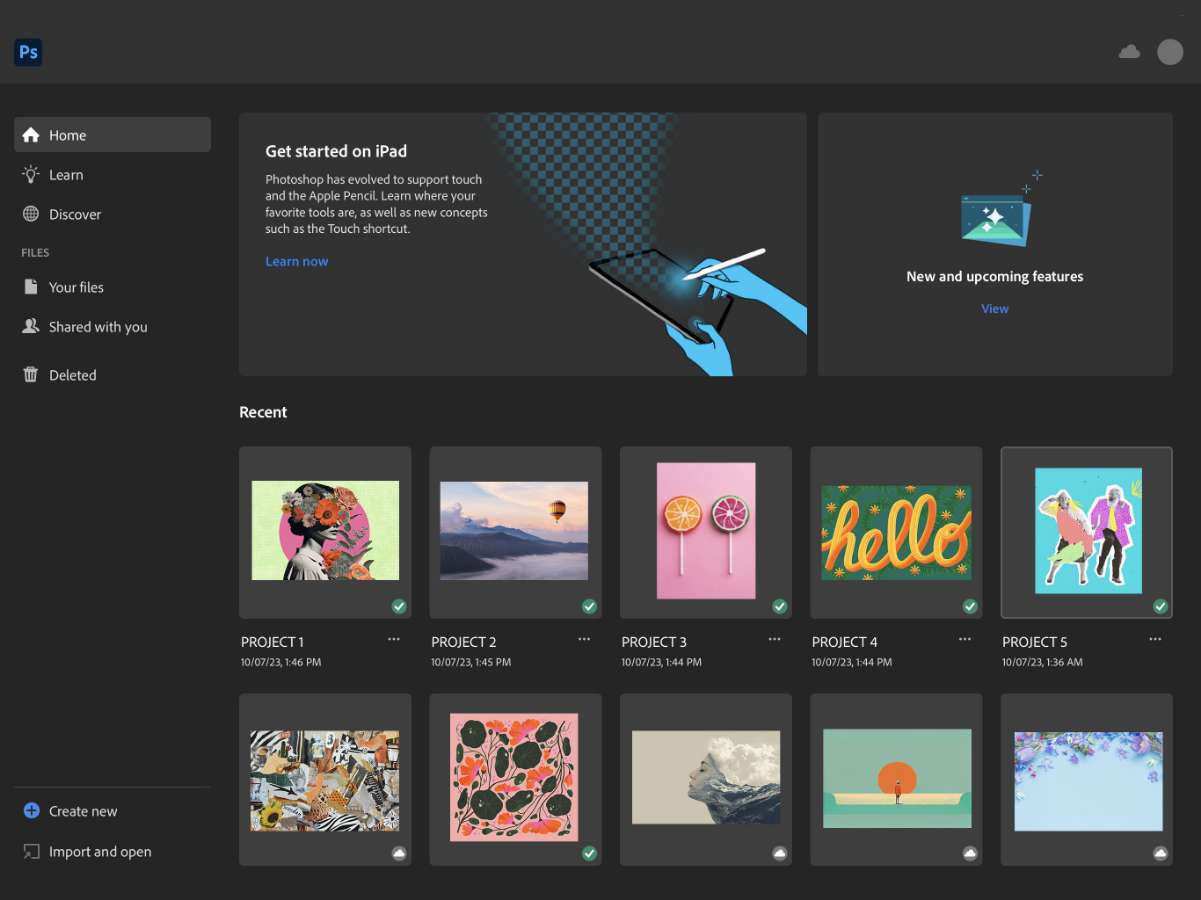Open the options menu for Project 3
The width and height of the screenshot is (1201, 900).
click(774, 638)
